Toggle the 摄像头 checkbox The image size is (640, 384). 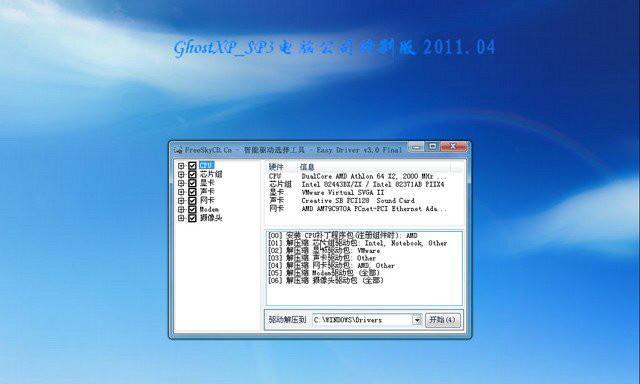click(192, 218)
